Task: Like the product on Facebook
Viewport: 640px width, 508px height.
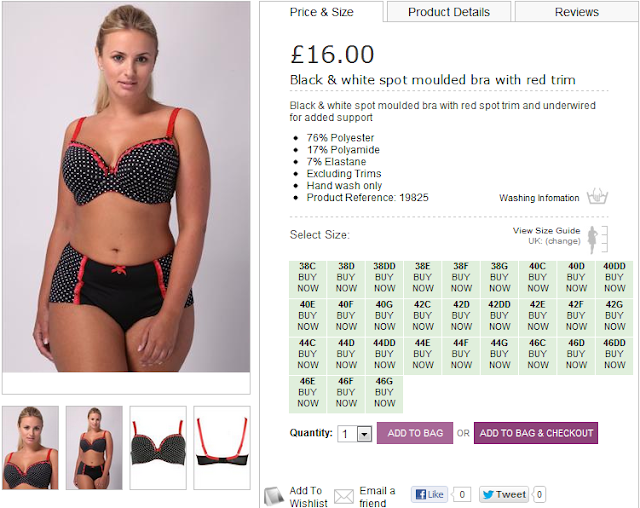Action: coord(429,495)
